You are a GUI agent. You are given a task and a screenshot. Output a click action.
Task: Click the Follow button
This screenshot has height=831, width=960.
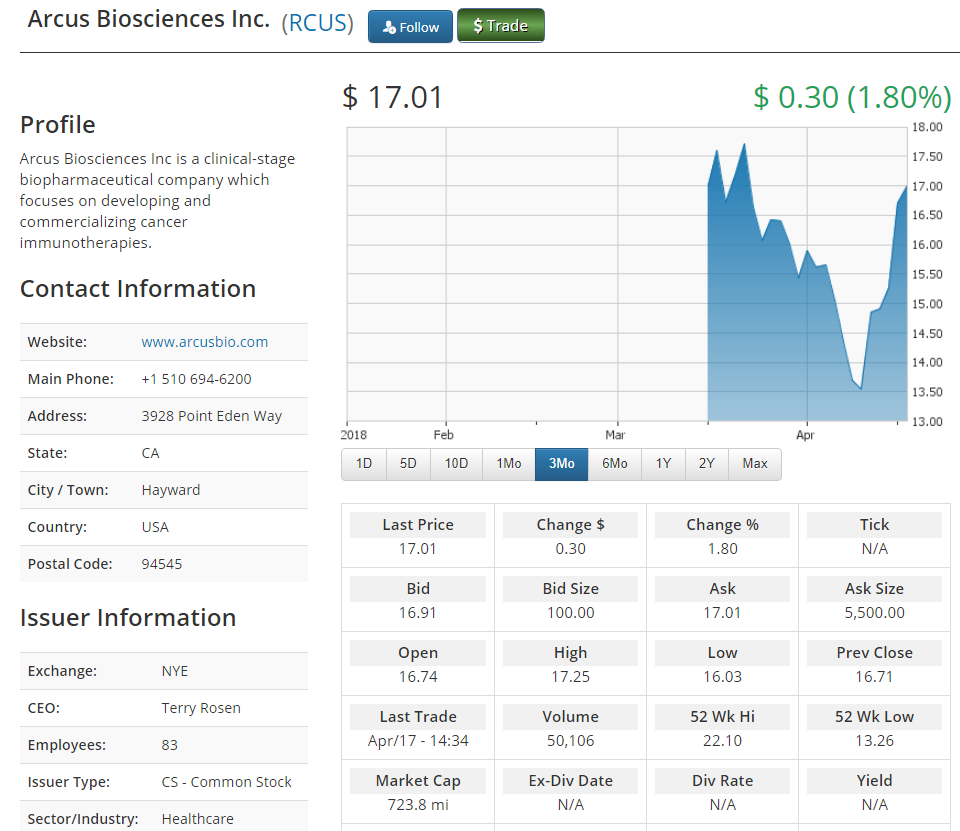click(x=410, y=26)
